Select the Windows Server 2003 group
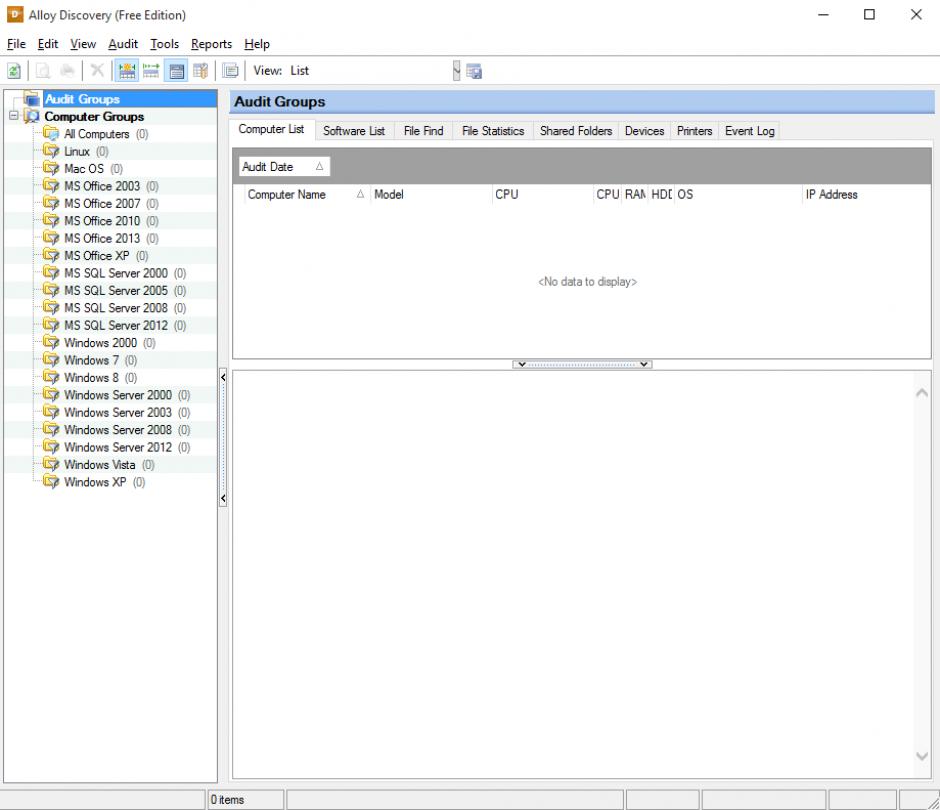Viewport: 940px width, 810px height. coord(118,412)
